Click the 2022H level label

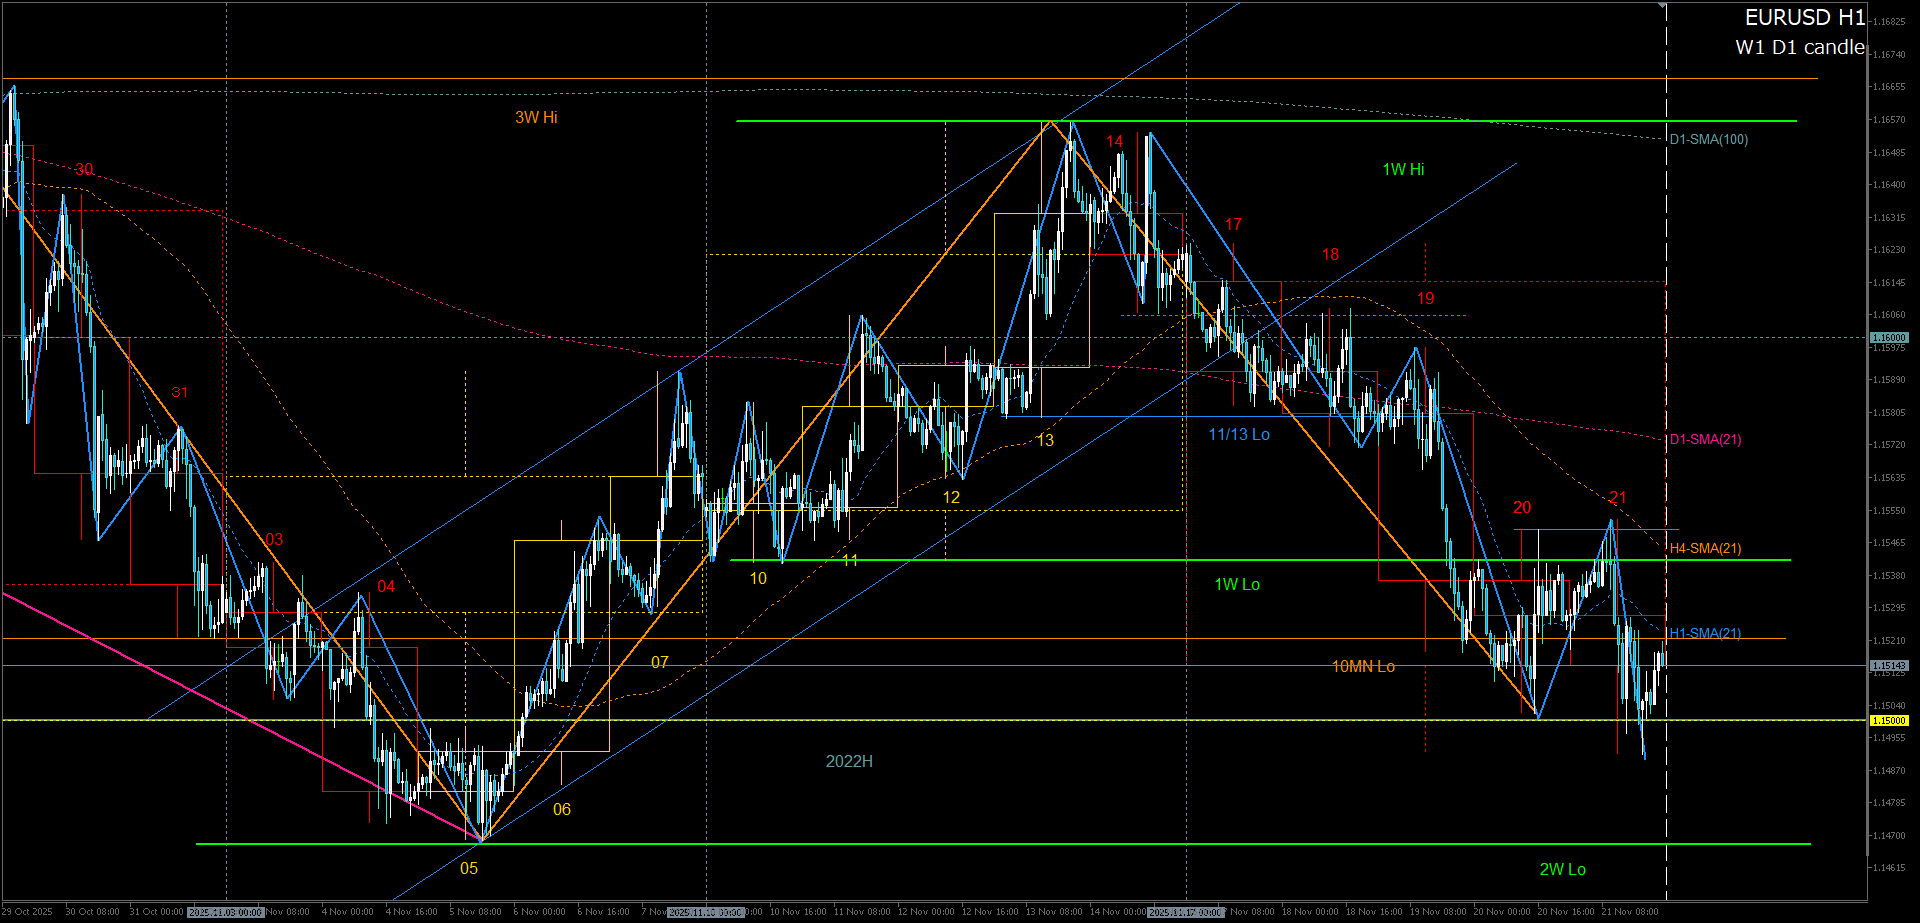pyautogui.click(x=848, y=761)
